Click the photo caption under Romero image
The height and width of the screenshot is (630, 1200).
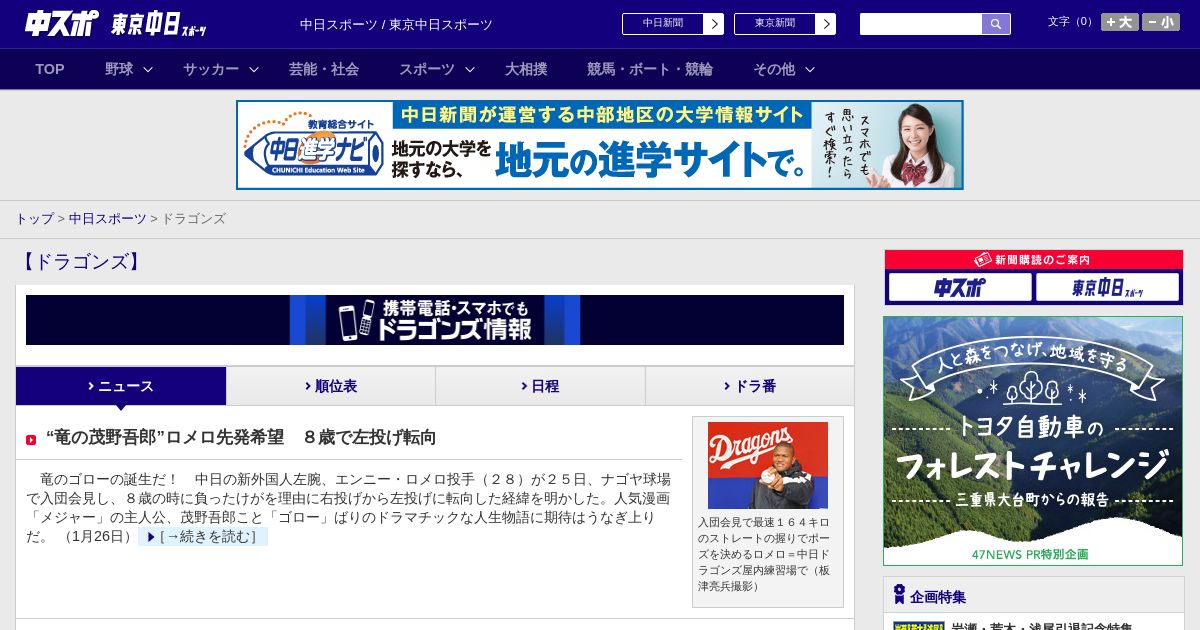(764, 554)
